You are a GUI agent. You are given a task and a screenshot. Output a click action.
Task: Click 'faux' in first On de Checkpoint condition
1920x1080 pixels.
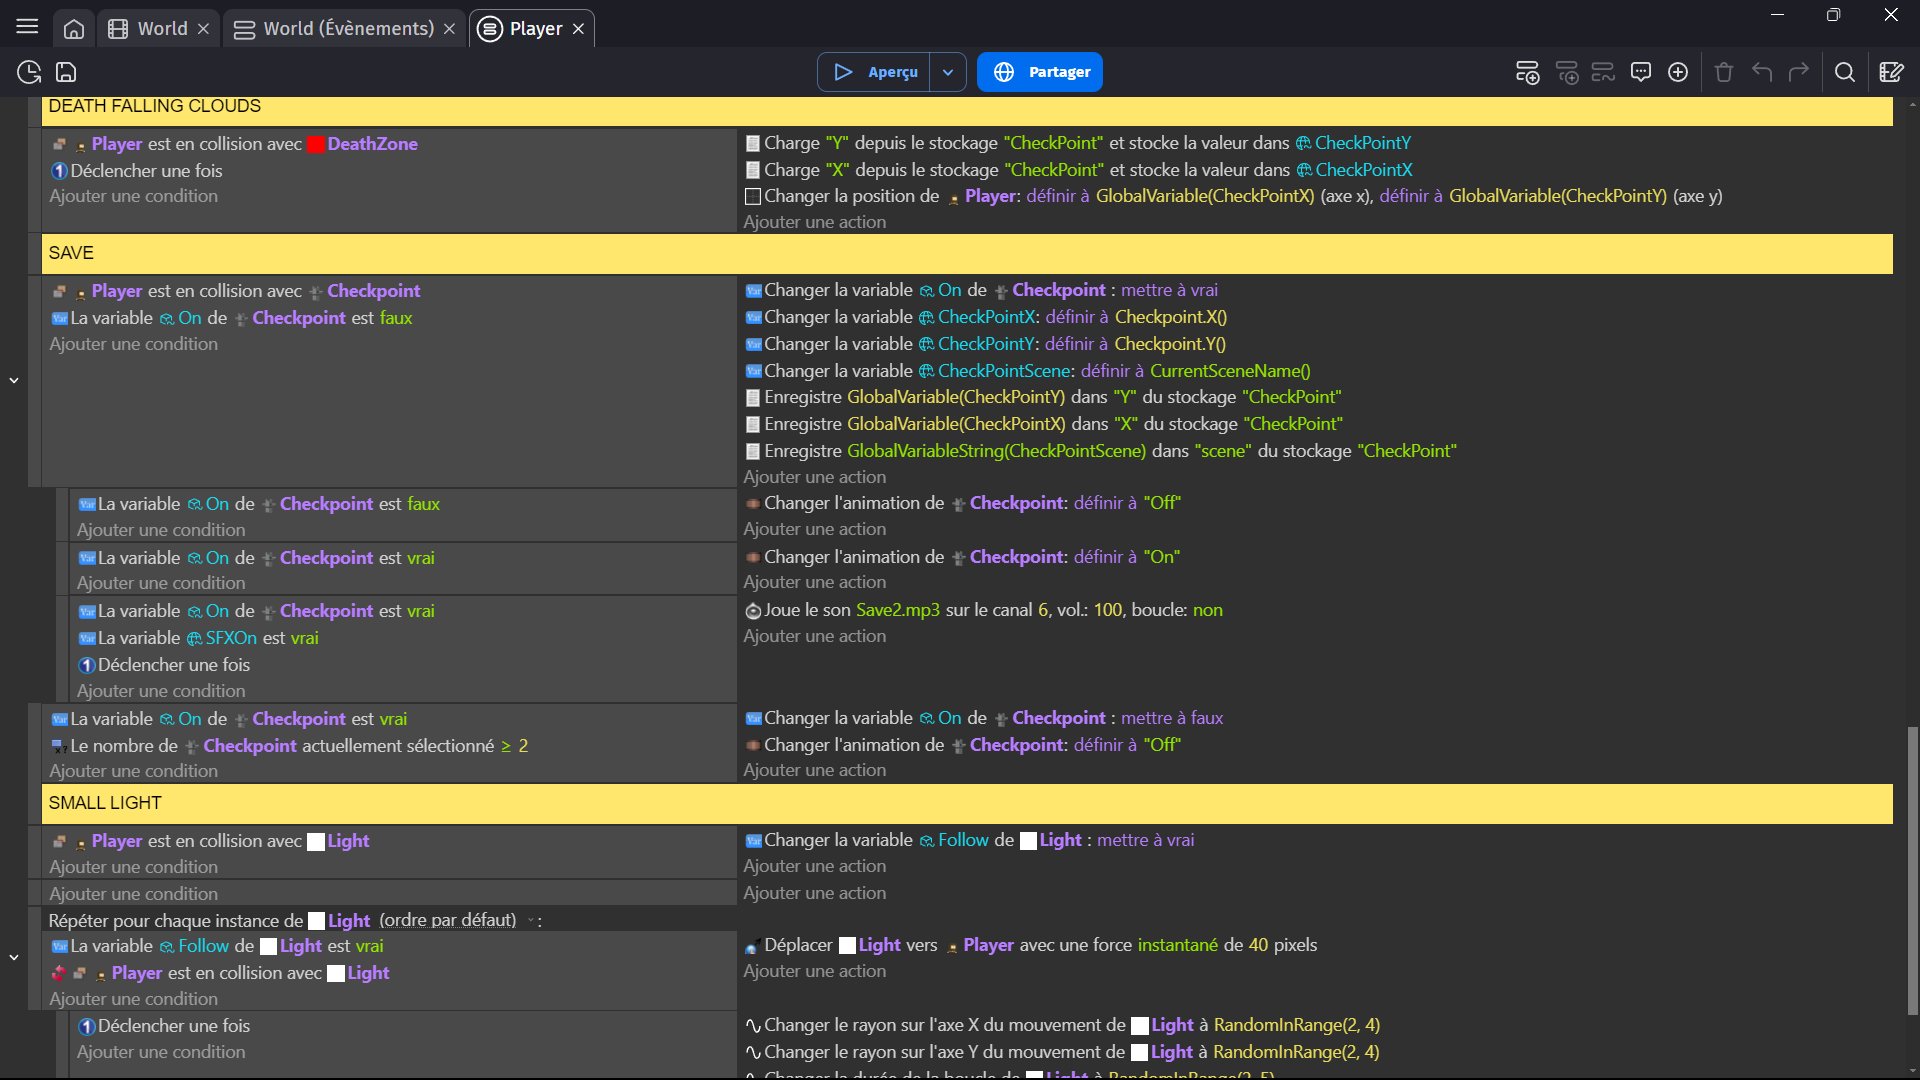click(396, 318)
